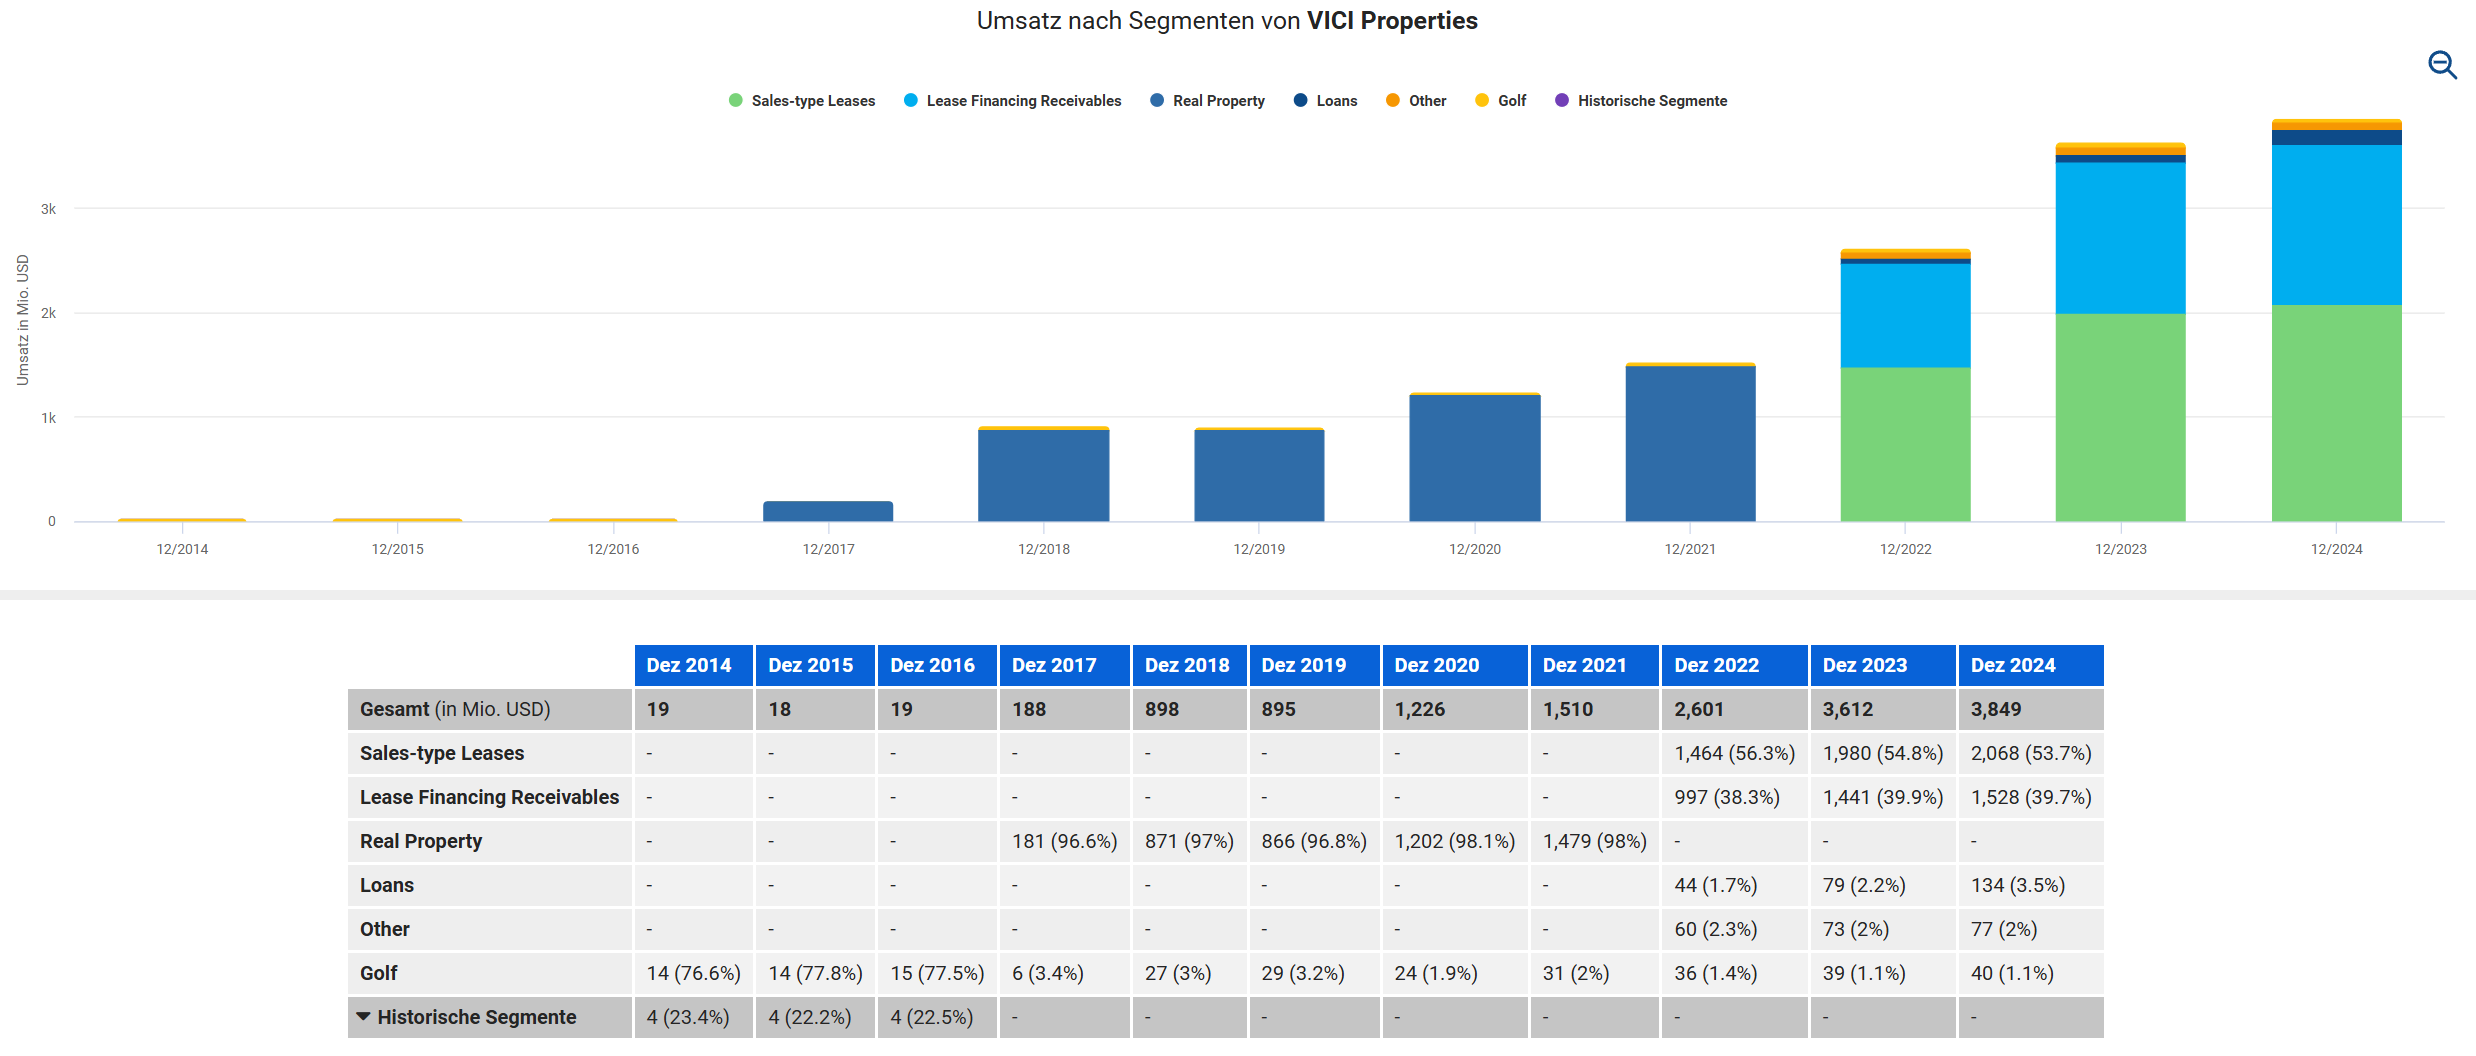Click the 12/2022 green bar segment
This screenshot has width=2476, height=1056.
1905,444
